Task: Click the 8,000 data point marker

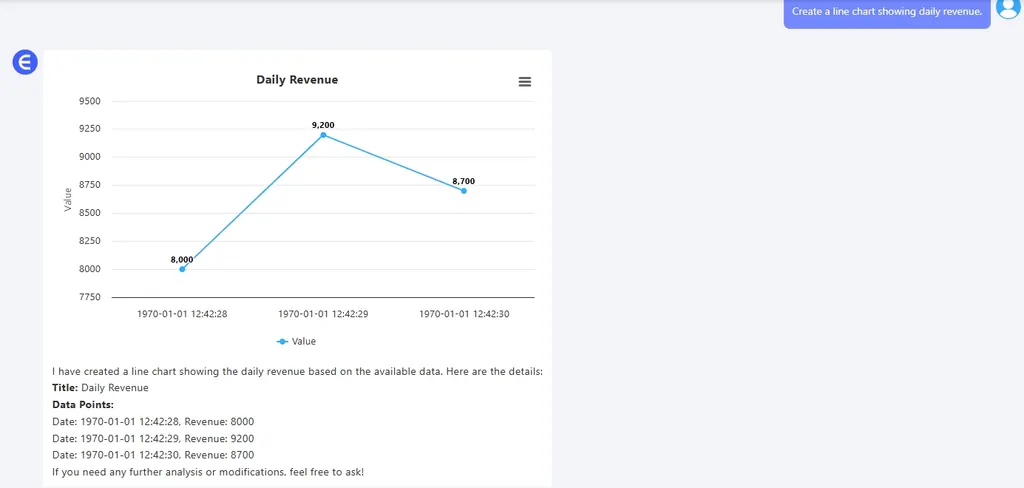Action: [x=182, y=269]
